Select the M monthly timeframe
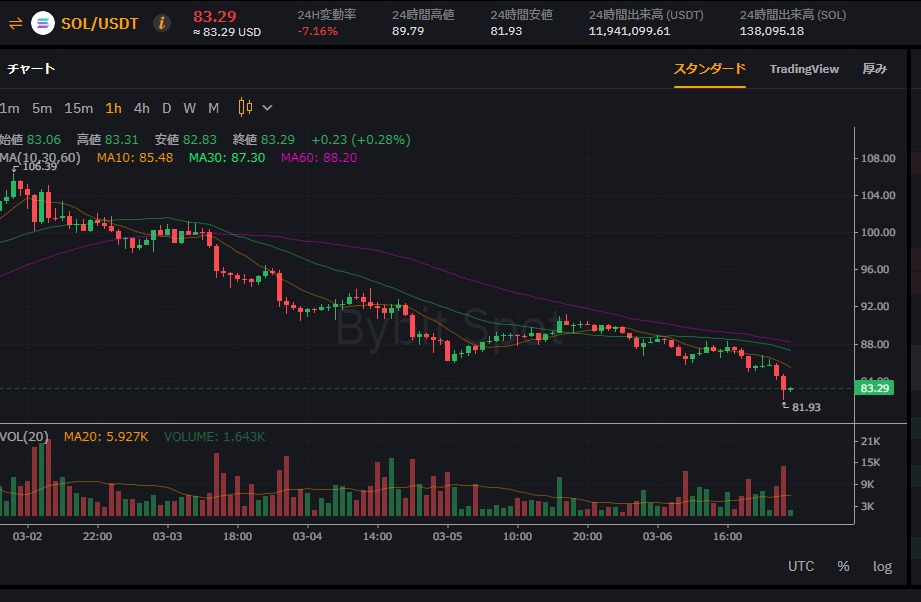Screen dimensions: 921x602 pos(214,108)
